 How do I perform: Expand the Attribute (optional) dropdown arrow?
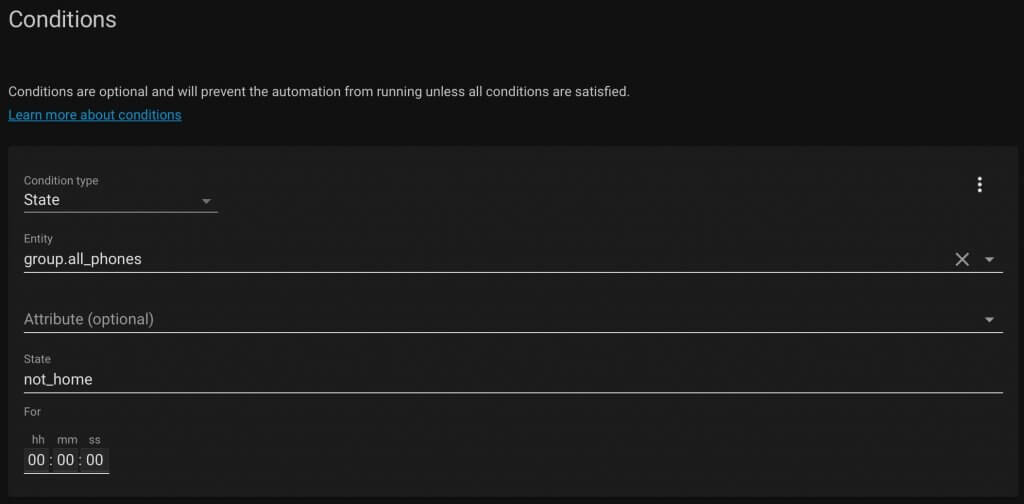coord(989,320)
